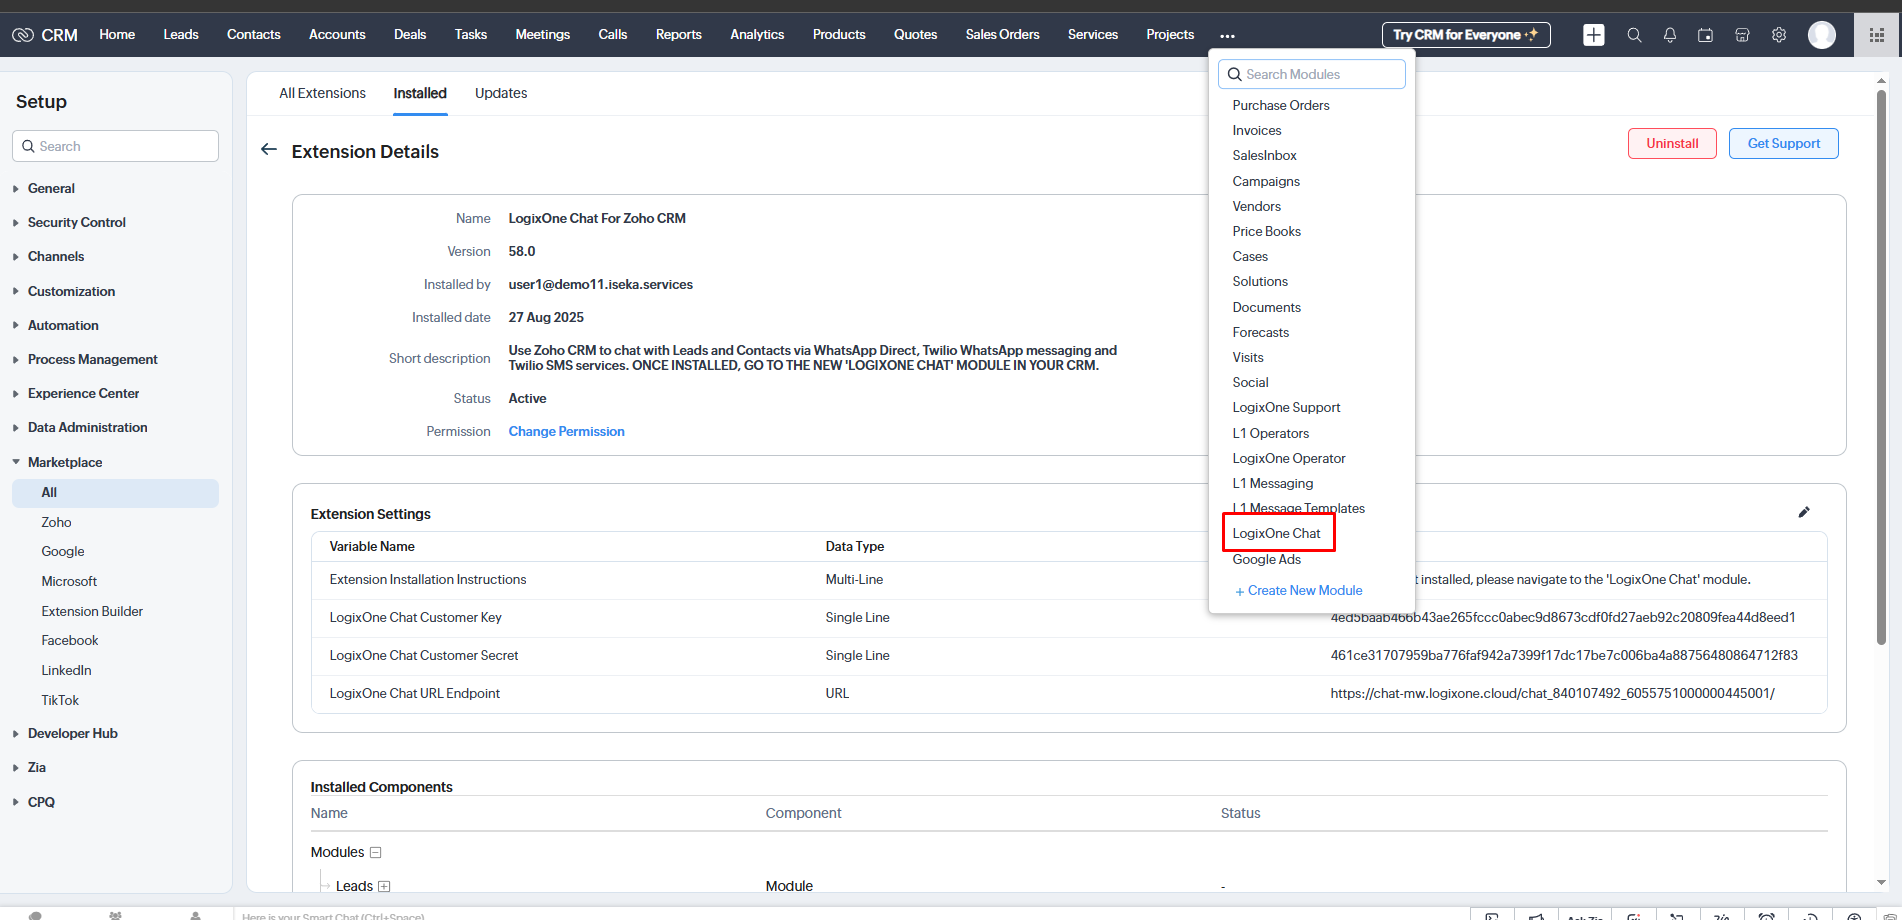Screen dimensions: 1902x920
Task: Open the Projects module
Action: pyautogui.click(x=1170, y=34)
